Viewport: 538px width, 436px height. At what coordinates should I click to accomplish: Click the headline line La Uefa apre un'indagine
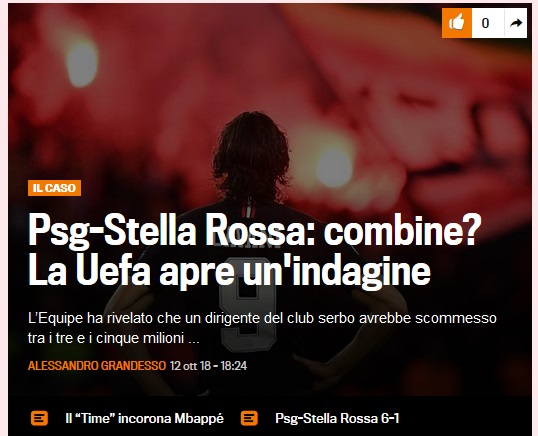229,271
